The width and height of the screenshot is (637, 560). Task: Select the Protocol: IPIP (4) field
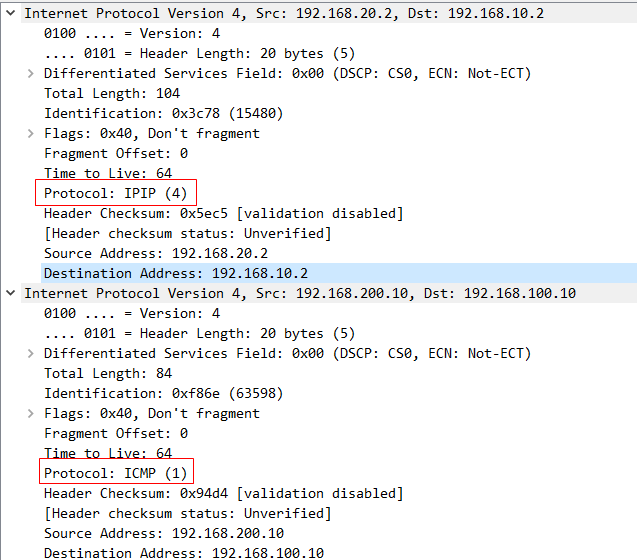pos(115,193)
